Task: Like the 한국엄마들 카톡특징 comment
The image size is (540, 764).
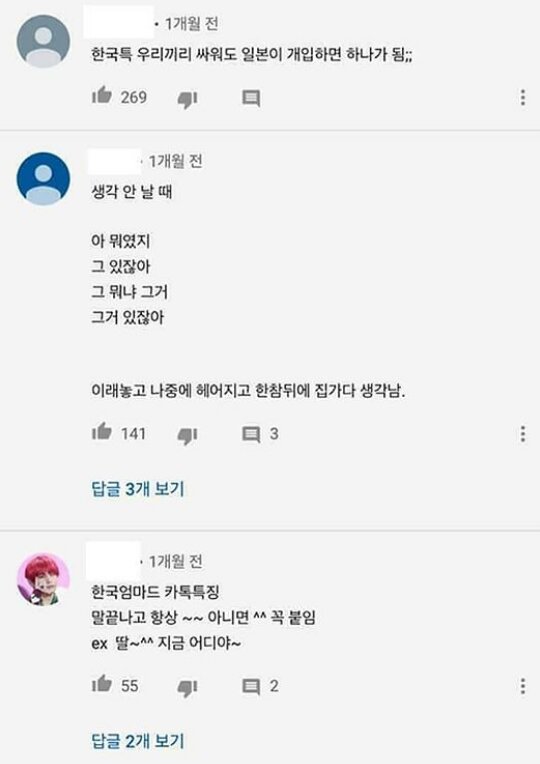Action: pos(102,683)
